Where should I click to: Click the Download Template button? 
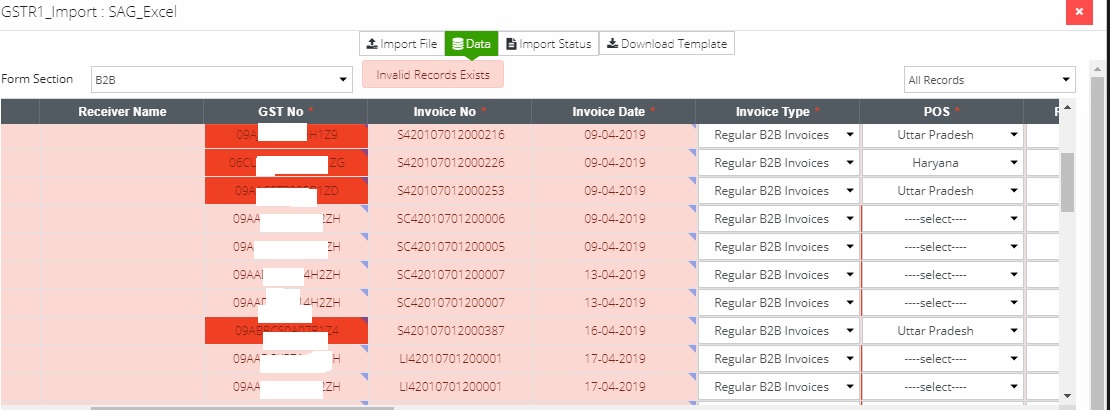pos(669,44)
